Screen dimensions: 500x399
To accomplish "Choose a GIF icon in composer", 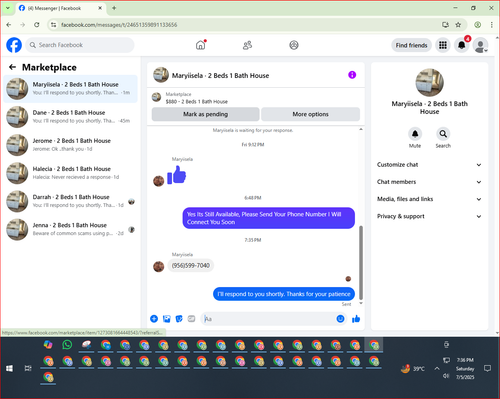I will pos(191,319).
